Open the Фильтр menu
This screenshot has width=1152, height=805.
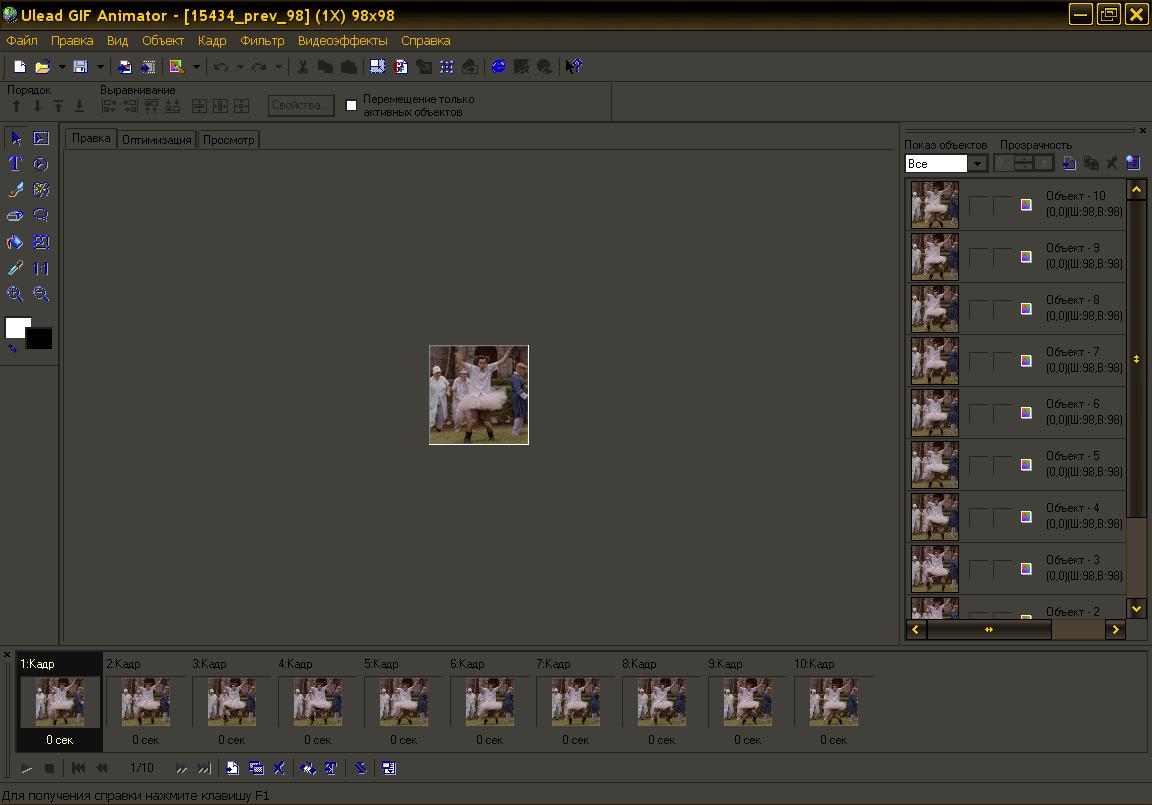[262, 41]
